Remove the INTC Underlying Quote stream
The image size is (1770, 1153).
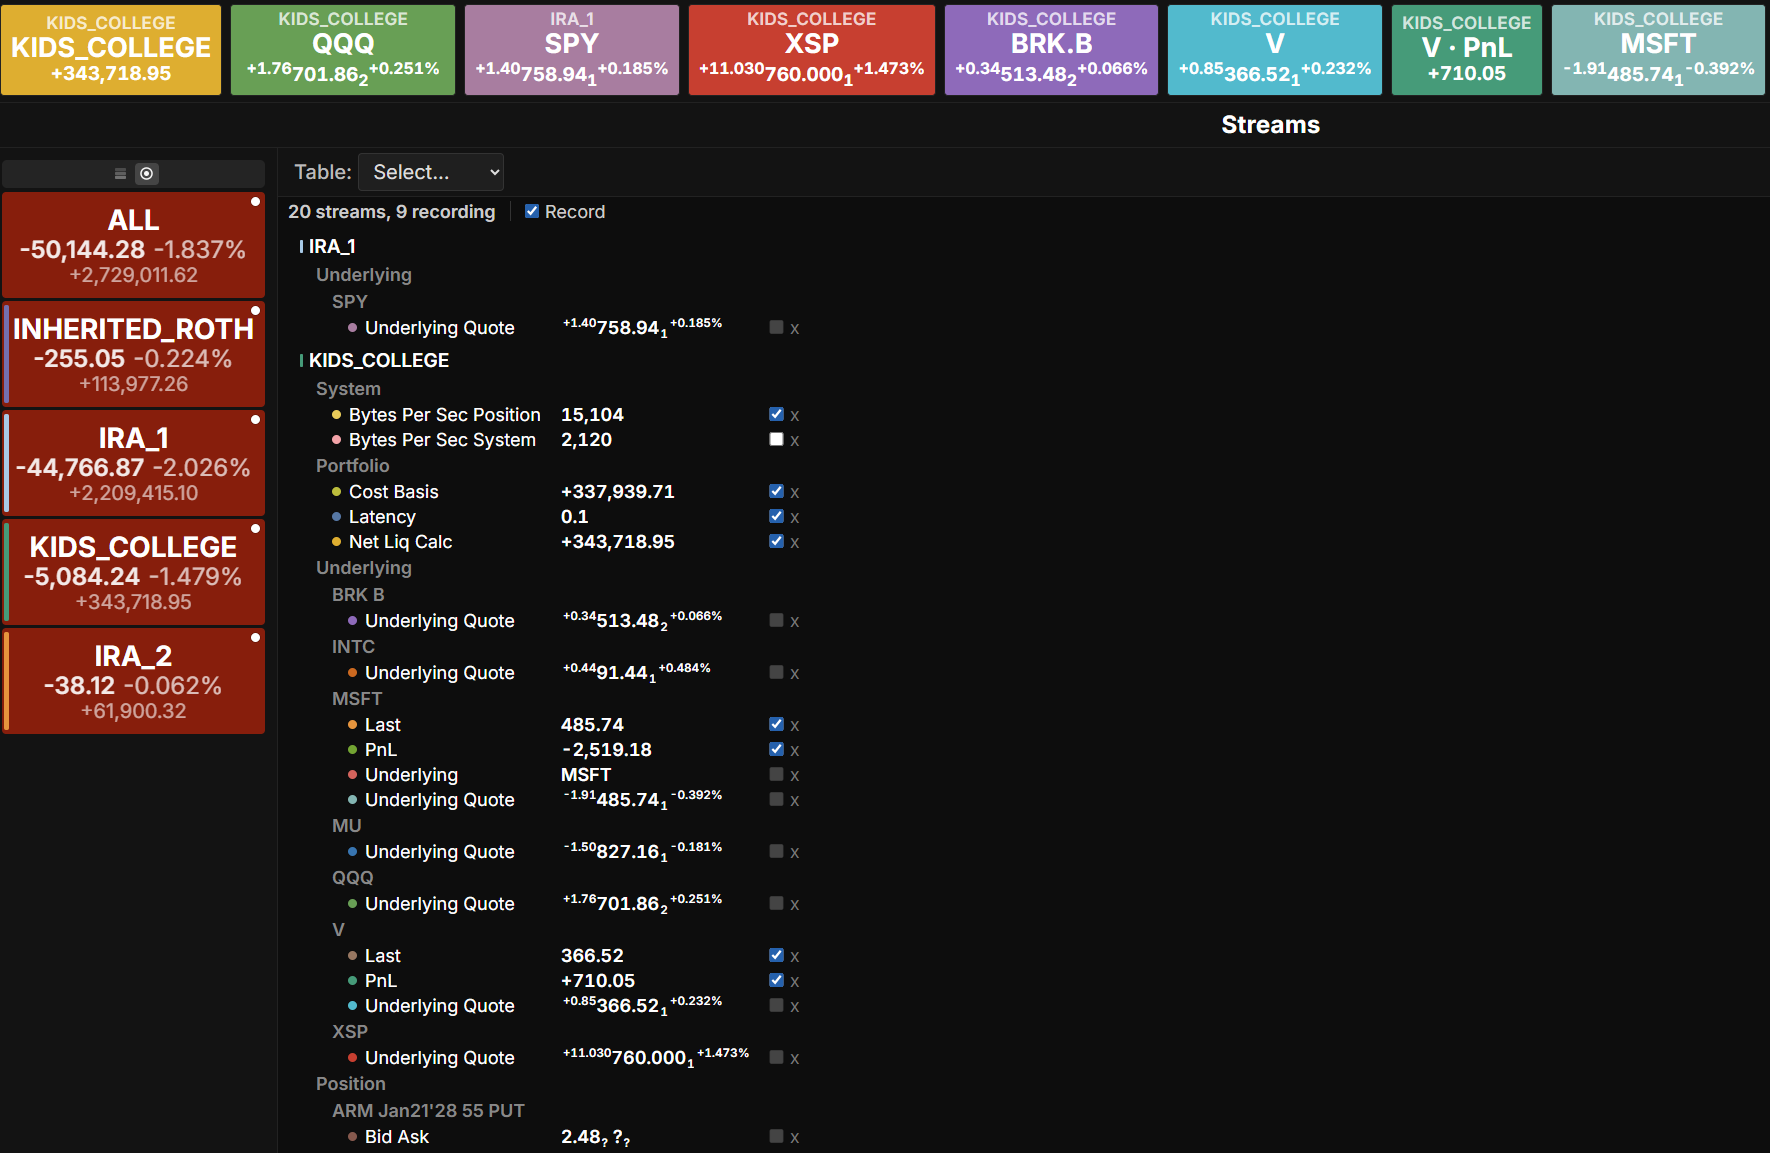pos(795,674)
